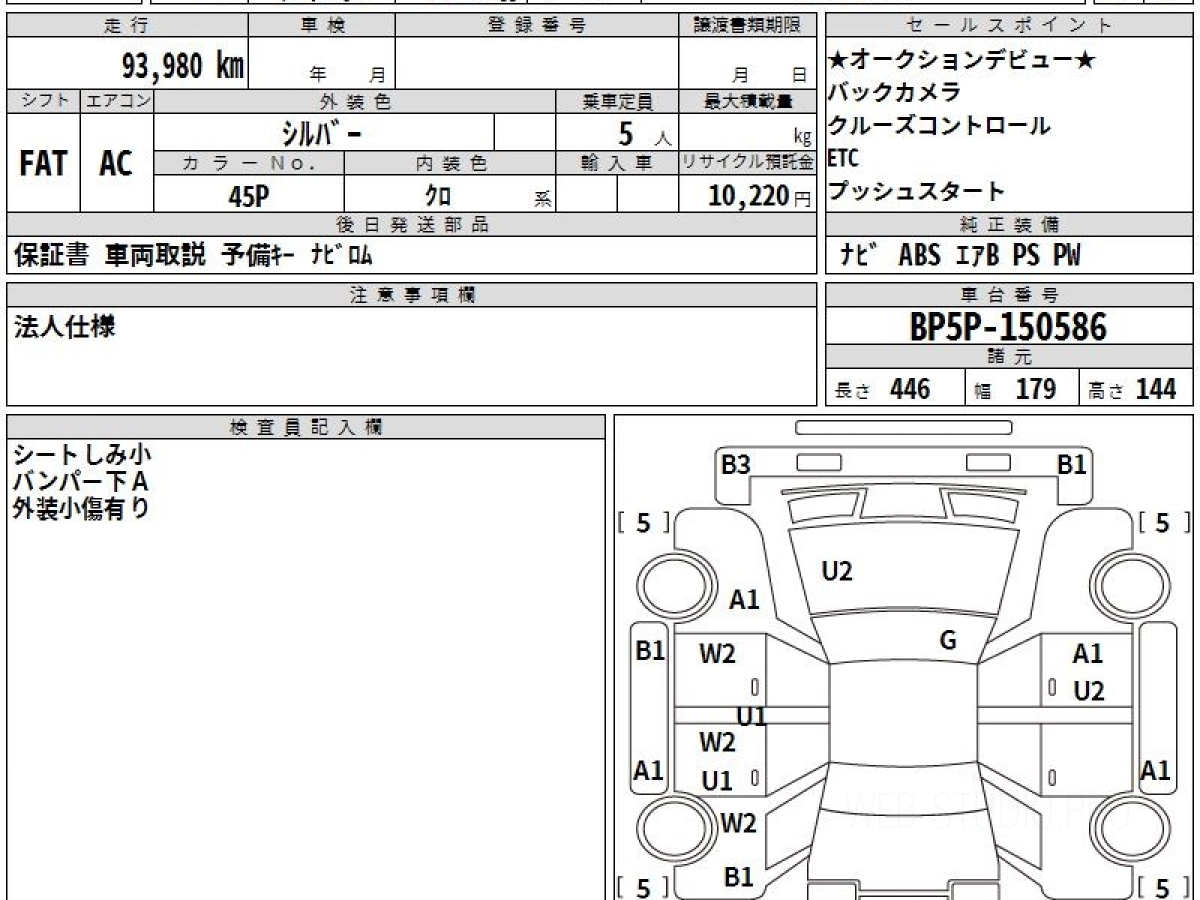
Task: Select the 外装色 header
Action: 355,101
